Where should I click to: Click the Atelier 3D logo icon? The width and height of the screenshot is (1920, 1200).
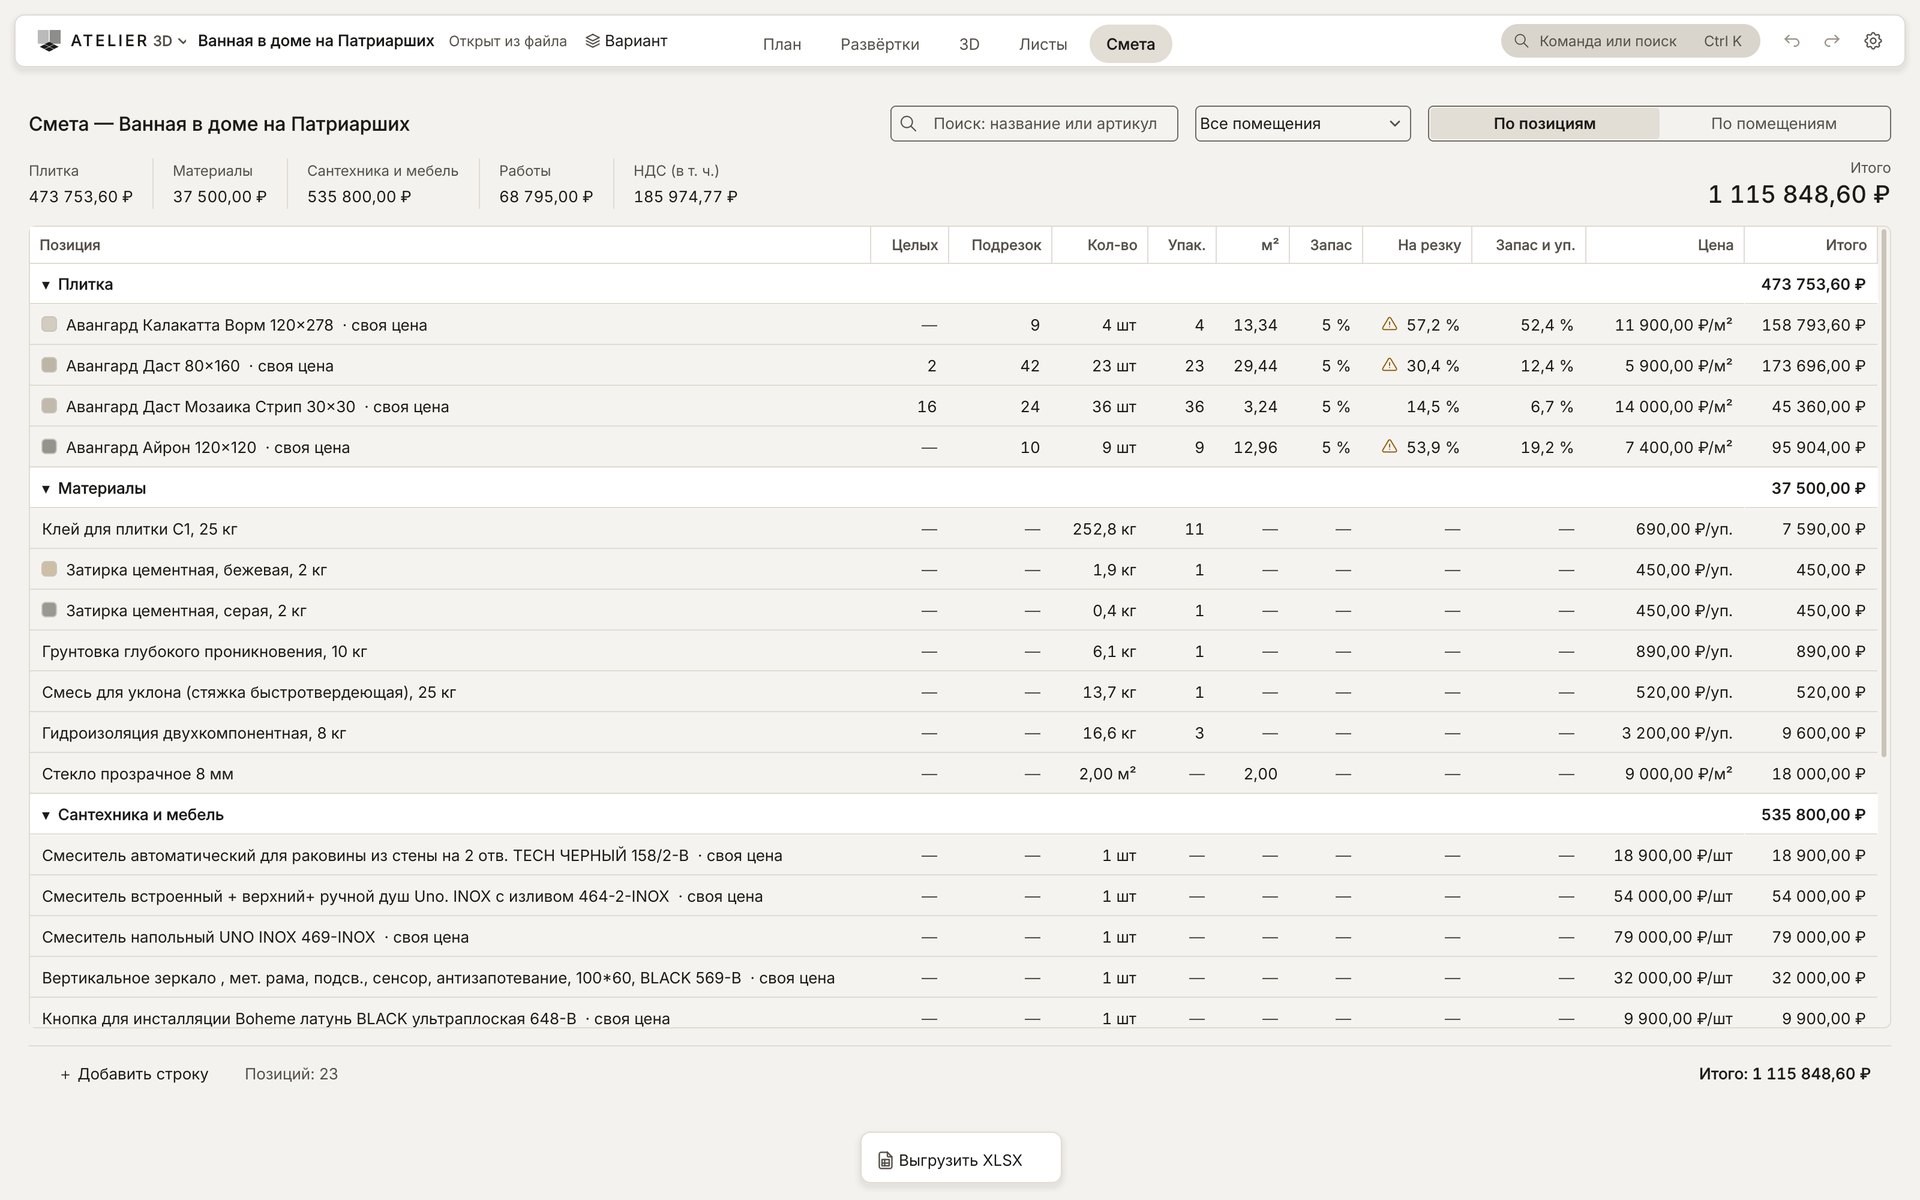[x=49, y=41]
